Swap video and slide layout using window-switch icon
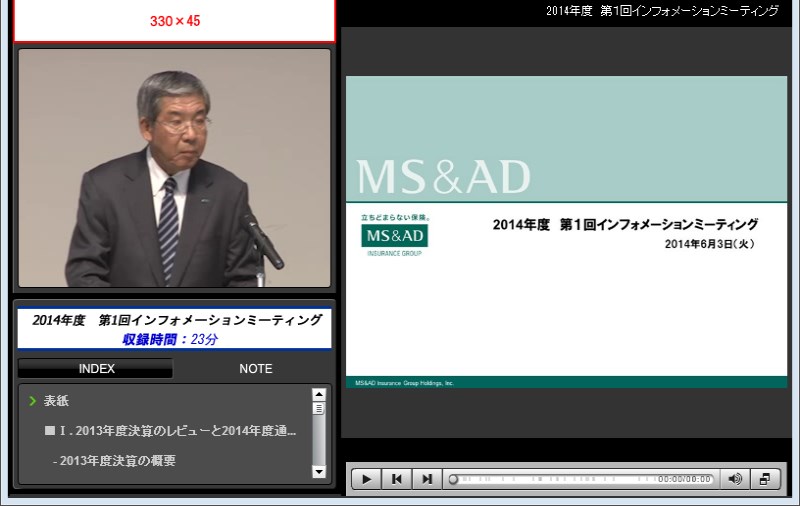Screen dimensions: 800x506 coord(765,479)
